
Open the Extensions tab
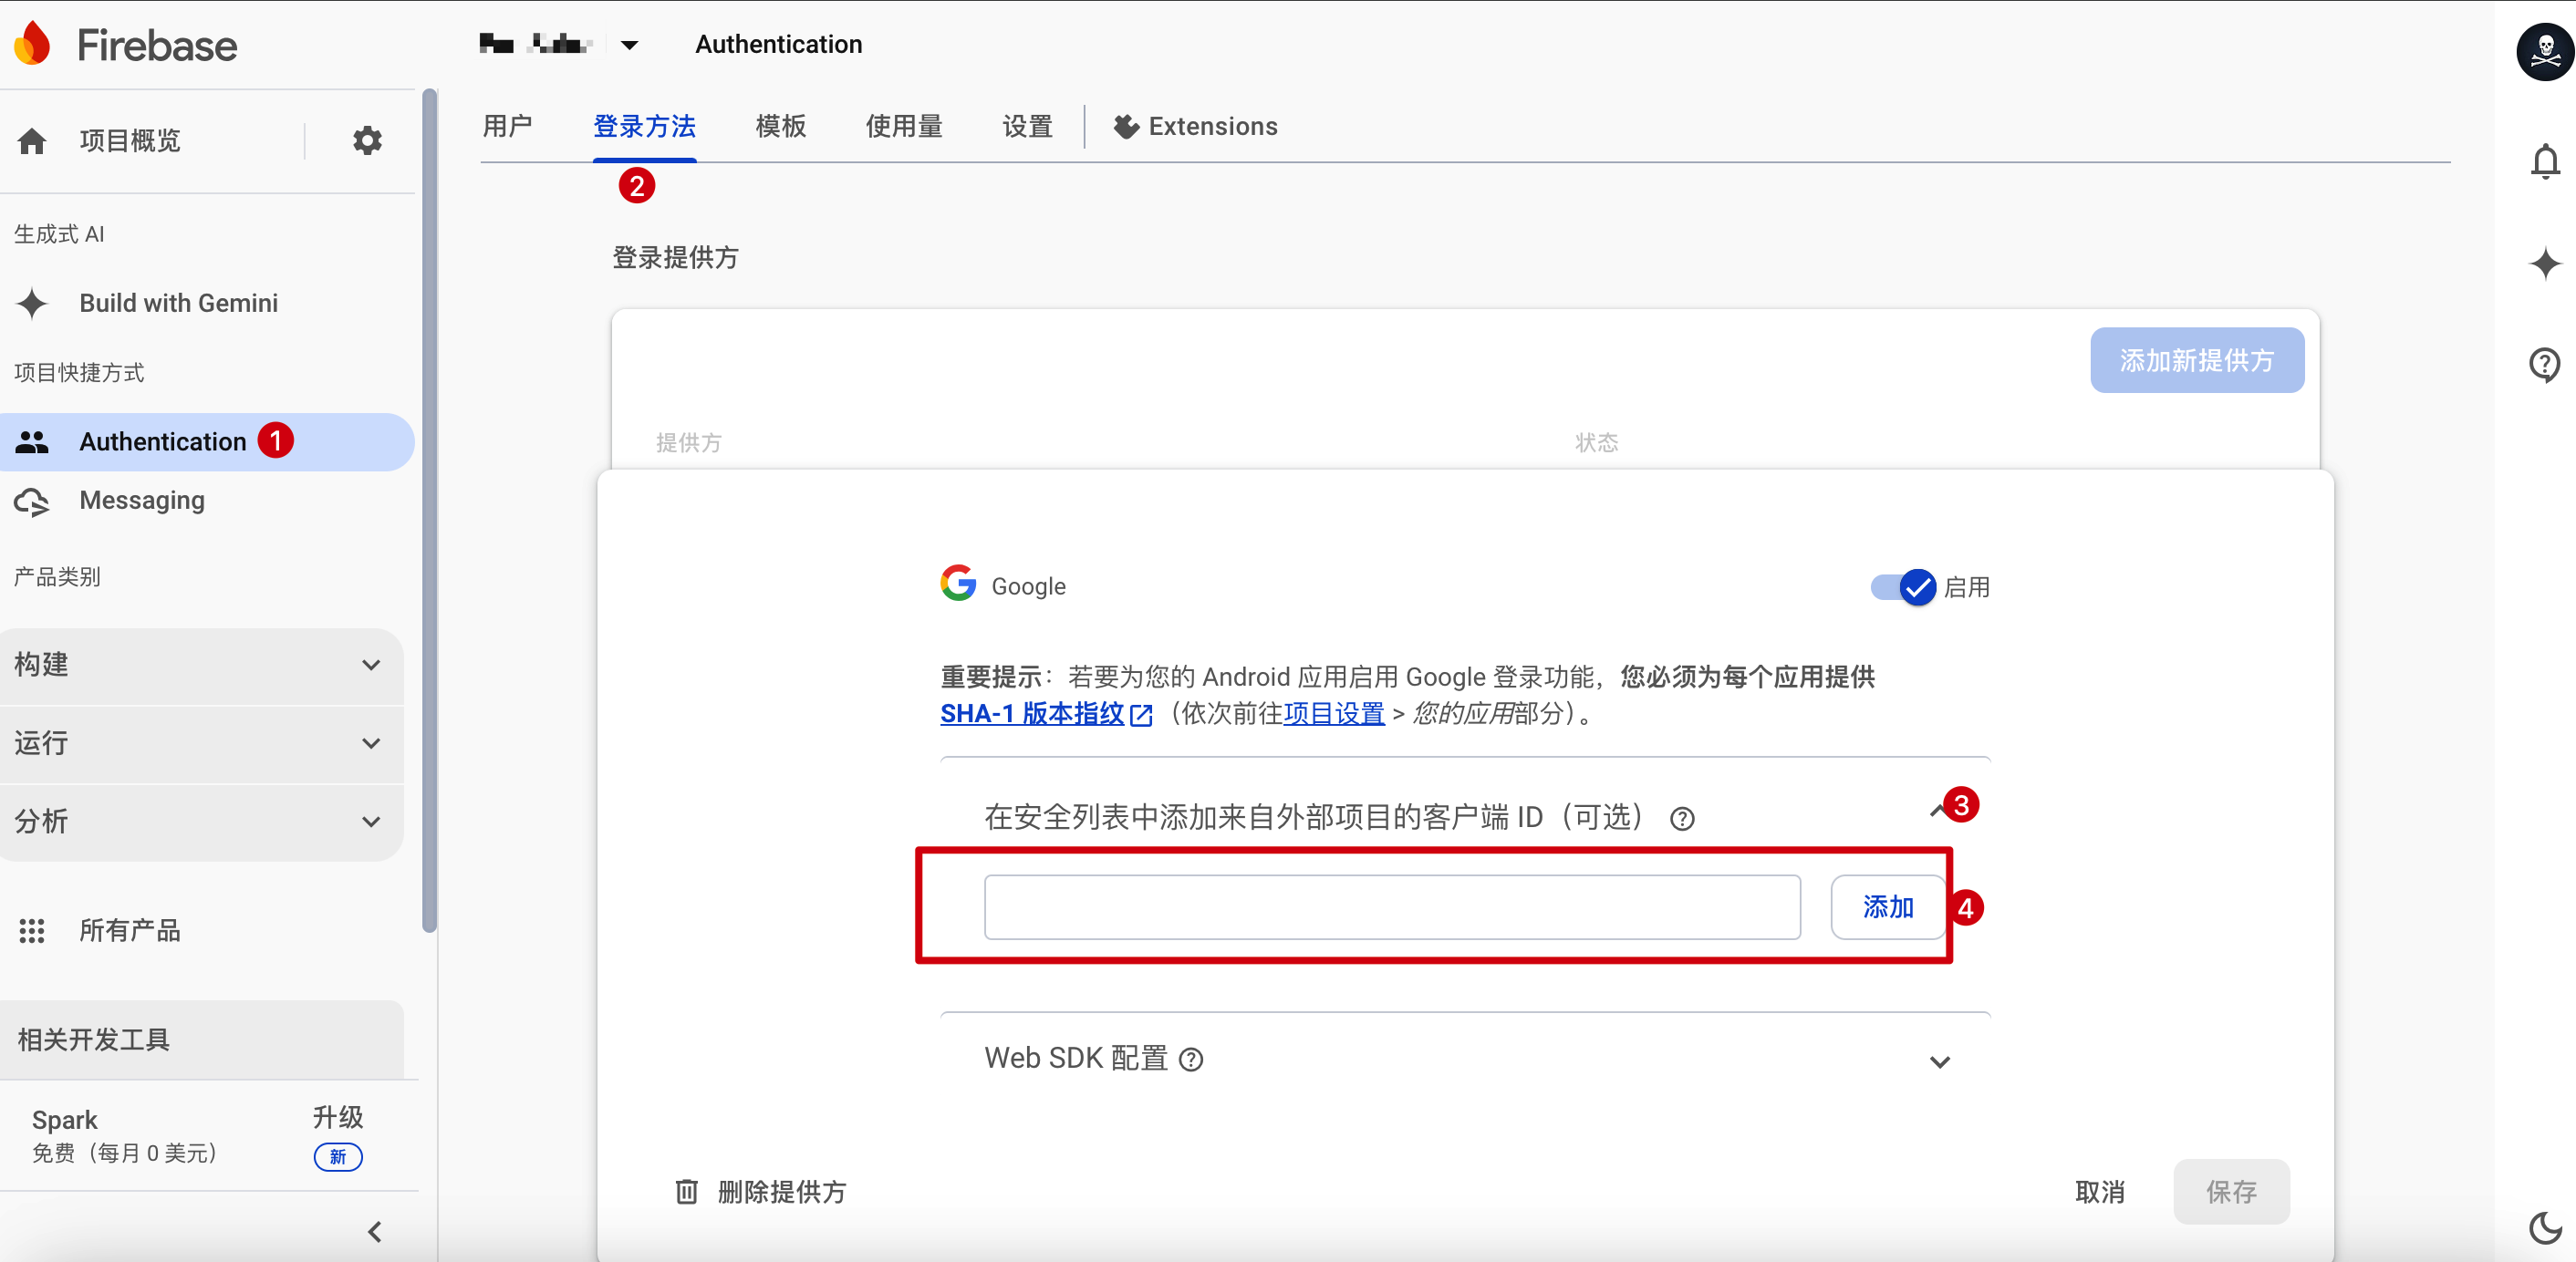point(1196,126)
